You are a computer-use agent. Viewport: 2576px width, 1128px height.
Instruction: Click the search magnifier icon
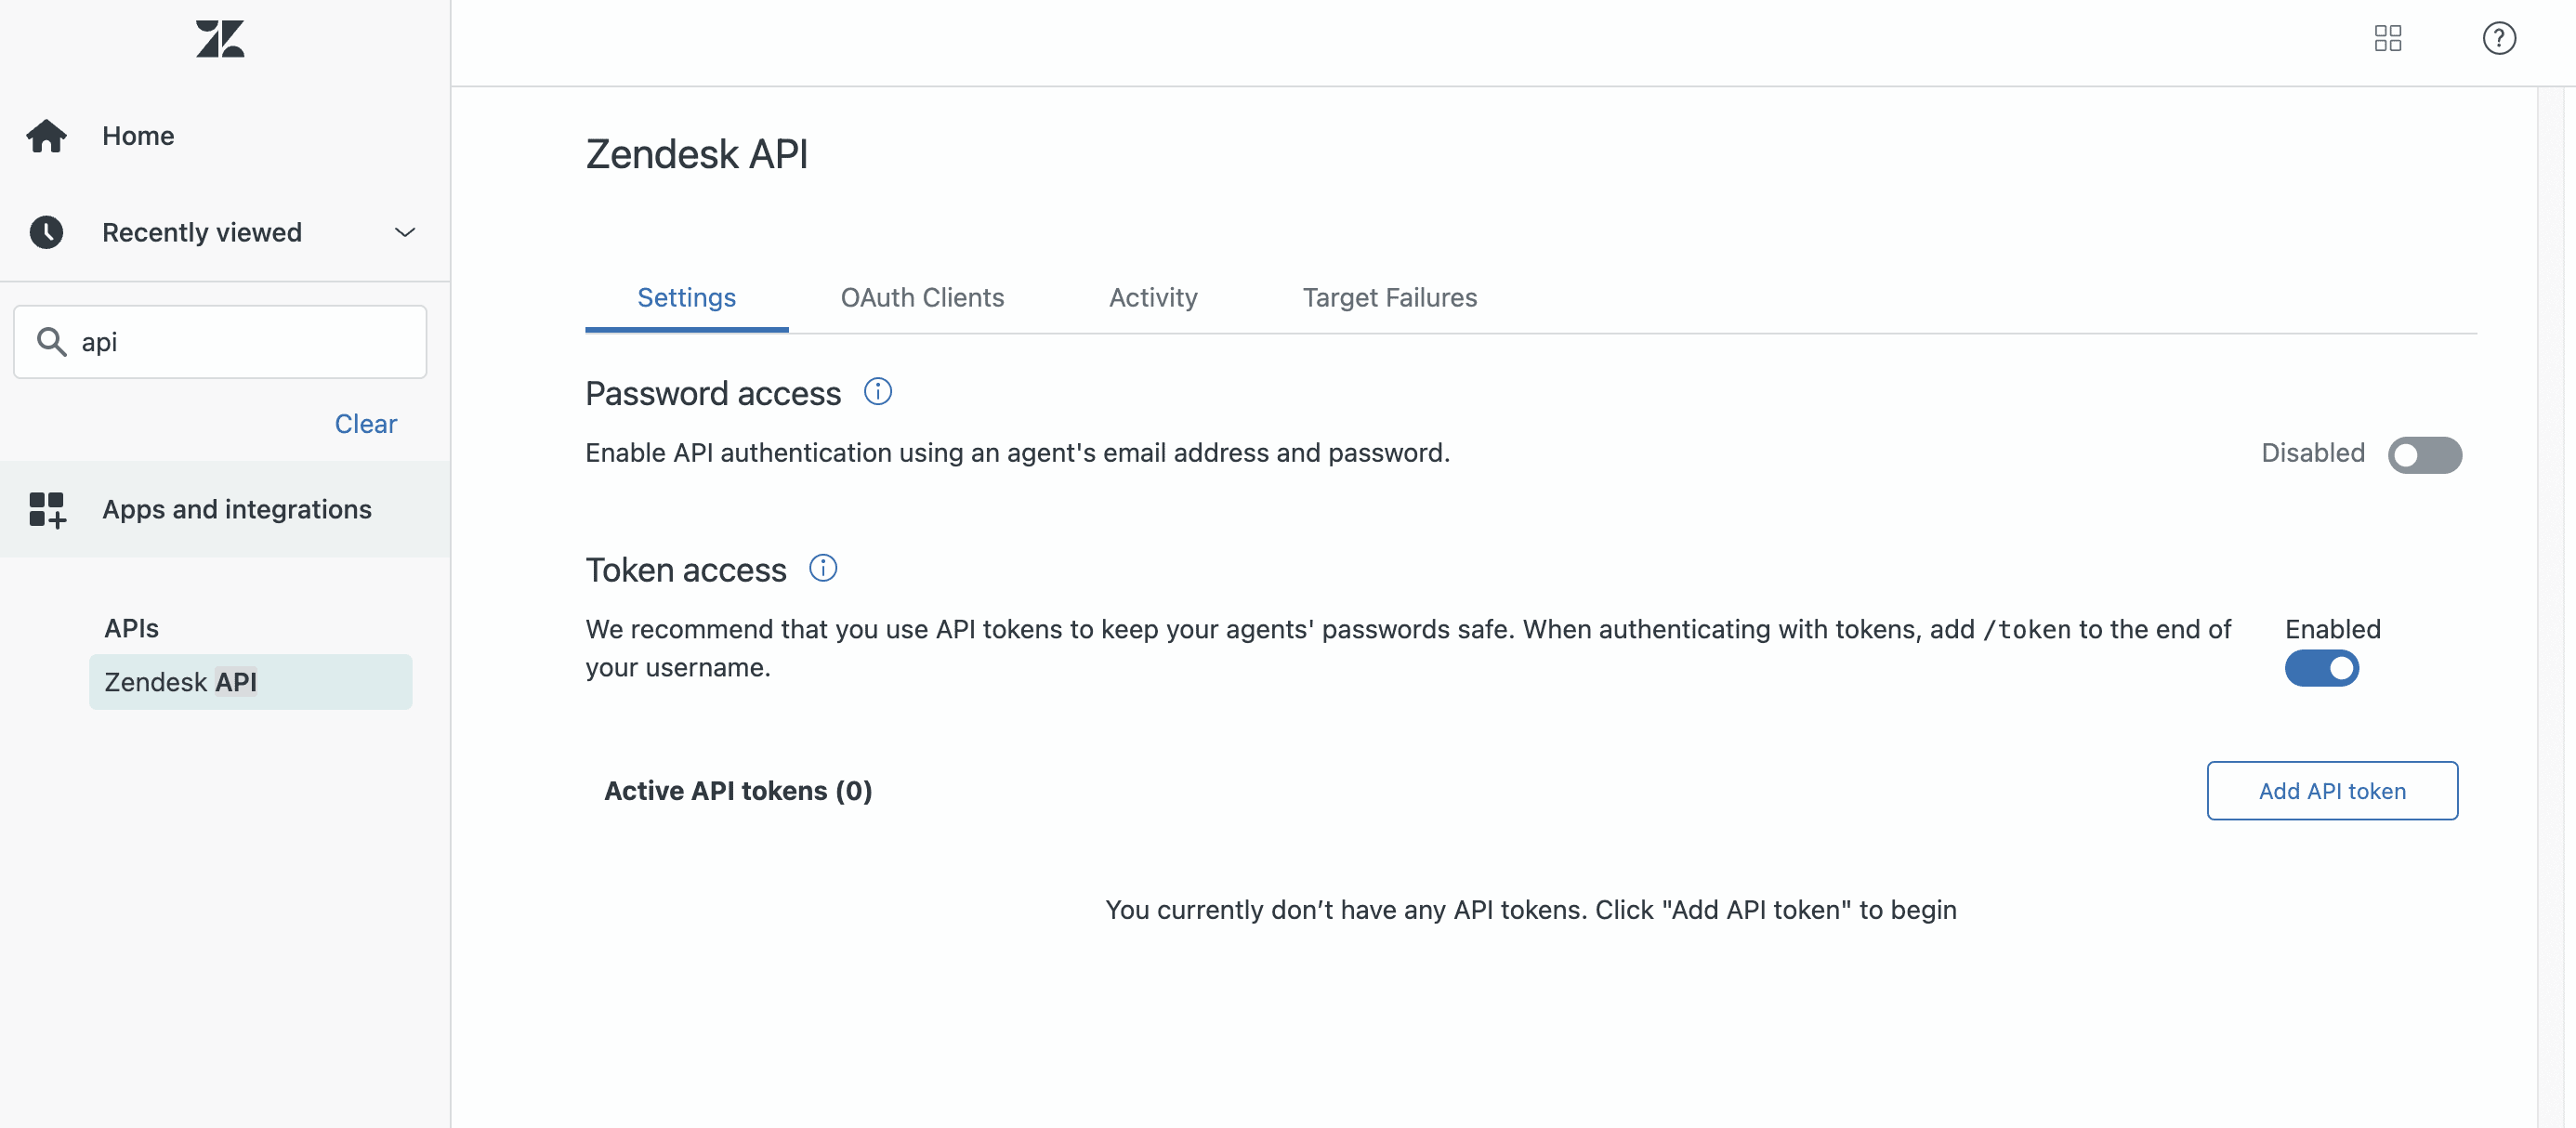click(x=53, y=341)
